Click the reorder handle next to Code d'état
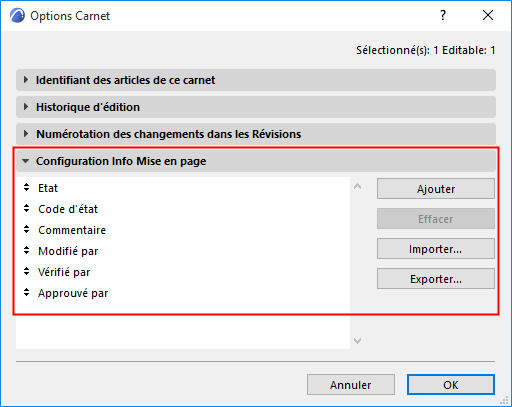The image size is (512, 407). click(x=27, y=209)
